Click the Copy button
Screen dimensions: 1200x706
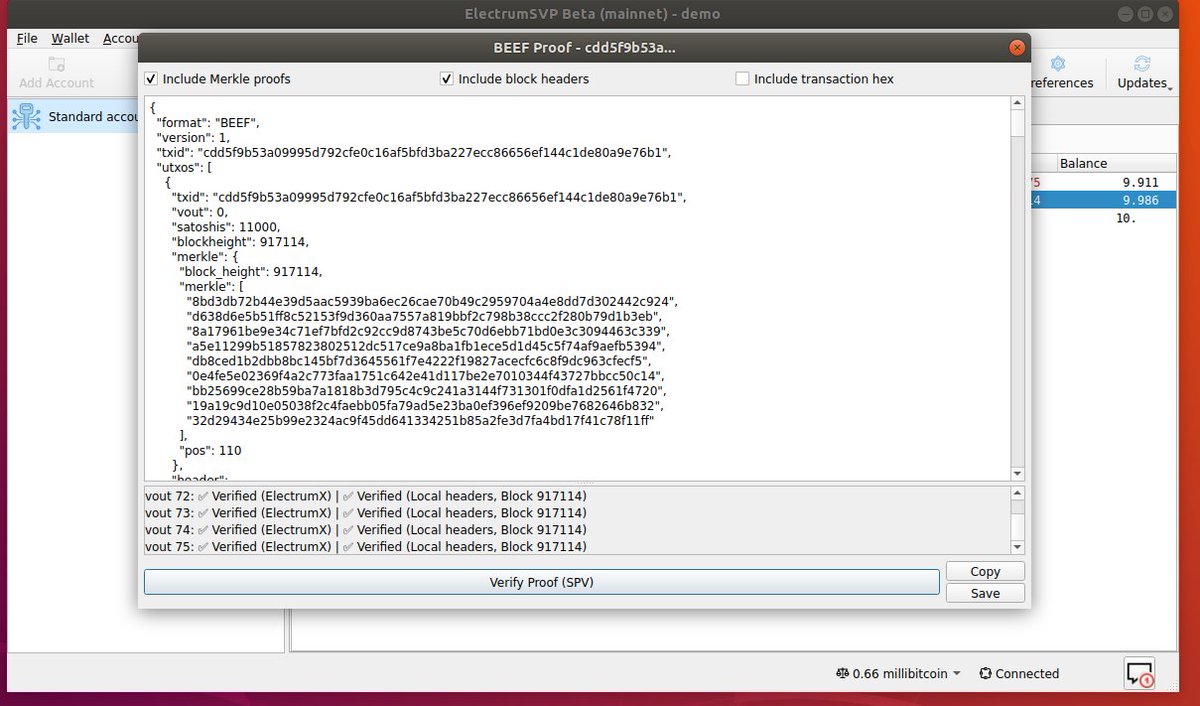tap(985, 571)
